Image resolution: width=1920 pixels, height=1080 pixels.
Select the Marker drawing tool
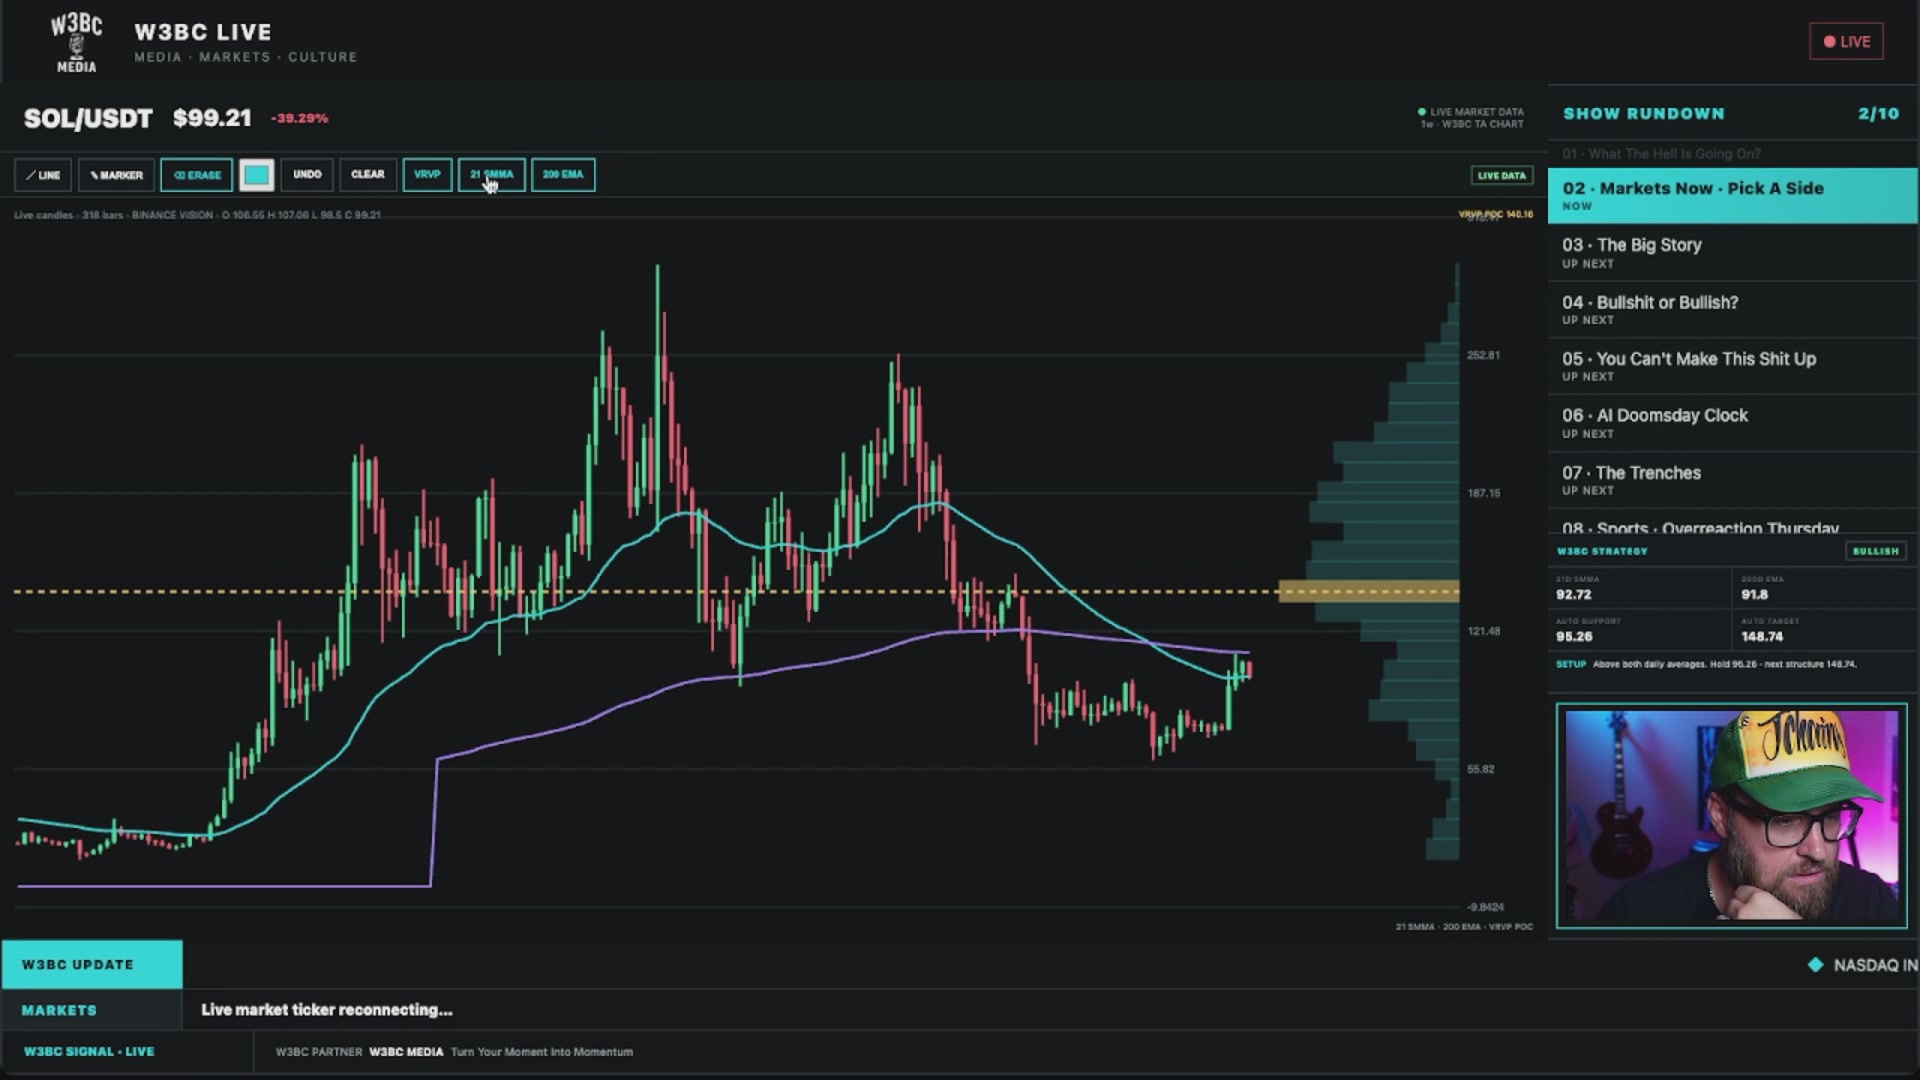coord(116,175)
